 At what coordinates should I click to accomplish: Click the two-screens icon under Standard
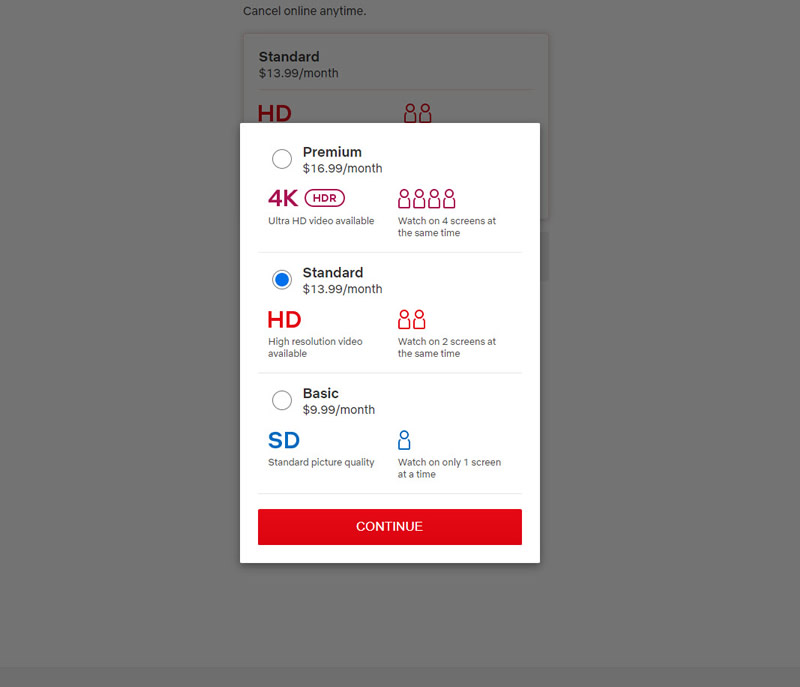coord(411,319)
